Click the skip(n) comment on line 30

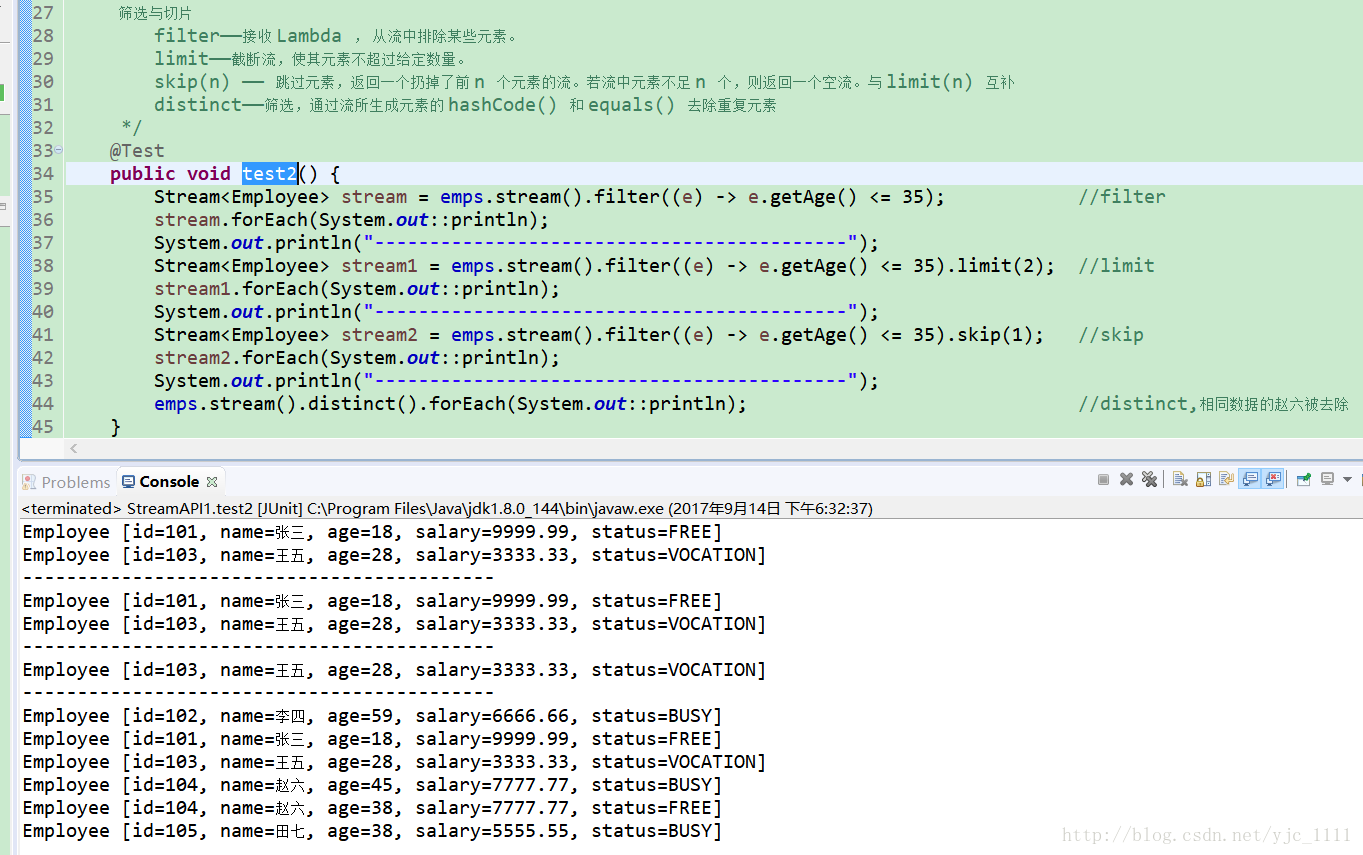click(x=584, y=82)
